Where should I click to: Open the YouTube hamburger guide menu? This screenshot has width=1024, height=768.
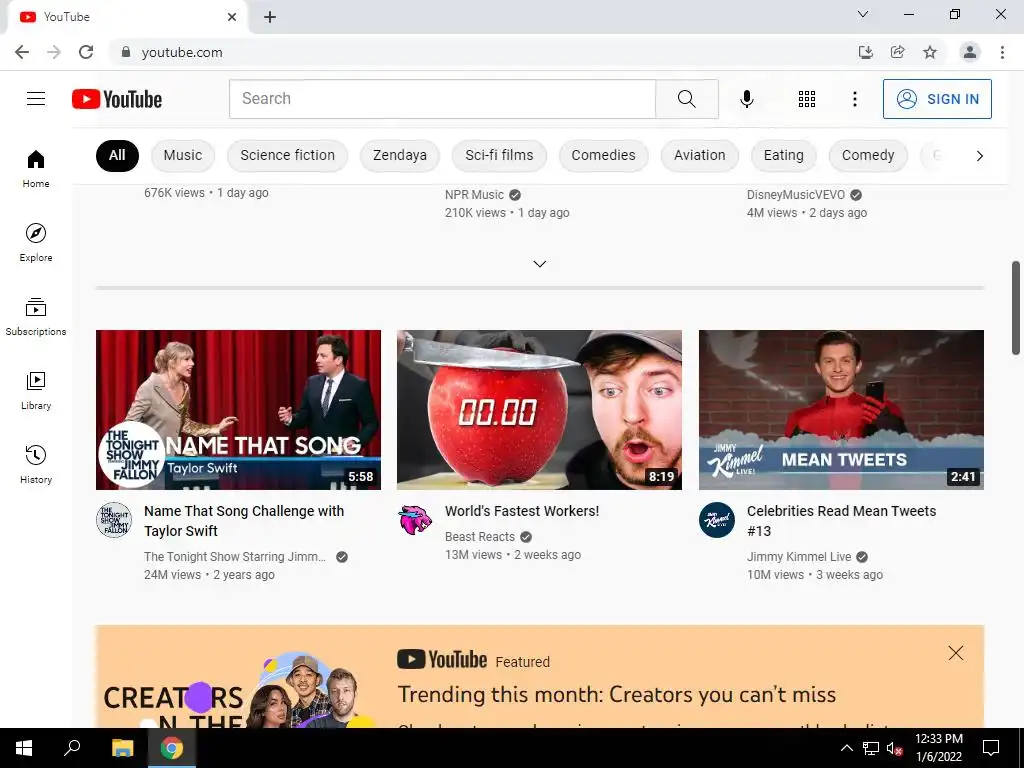pos(36,99)
